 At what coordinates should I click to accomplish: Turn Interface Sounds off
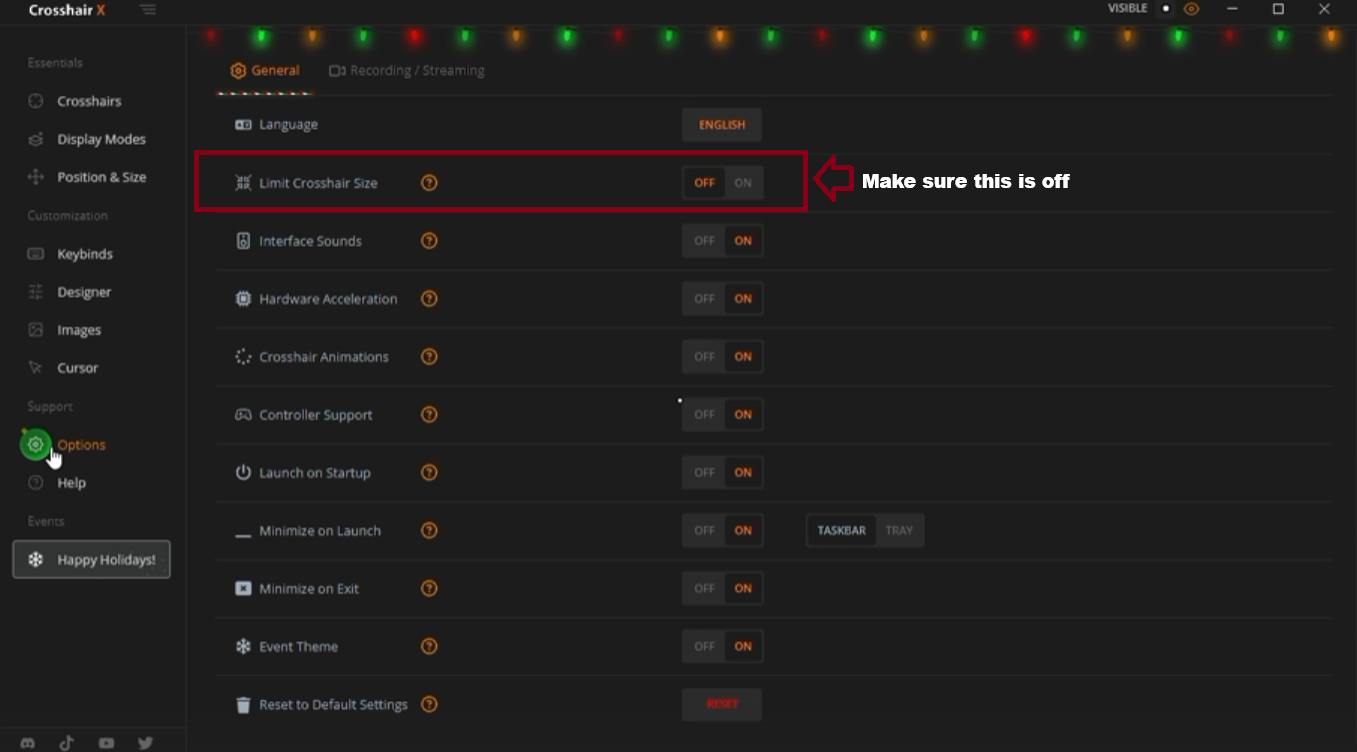[x=704, y=241]
